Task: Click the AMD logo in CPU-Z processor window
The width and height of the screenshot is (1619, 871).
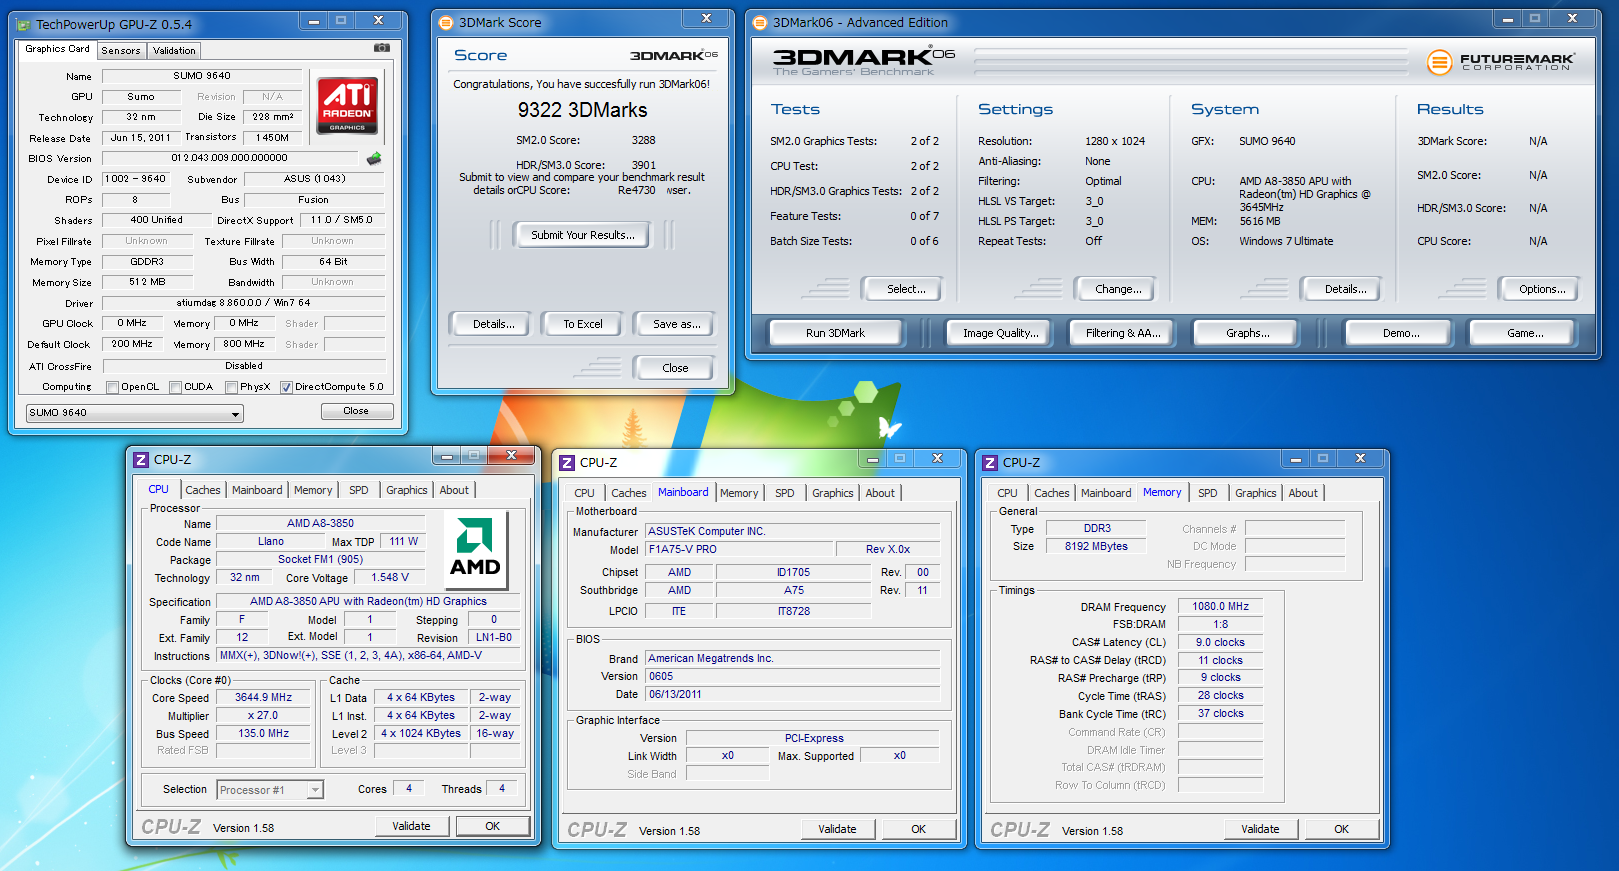Action: click(x=475, y=550)
